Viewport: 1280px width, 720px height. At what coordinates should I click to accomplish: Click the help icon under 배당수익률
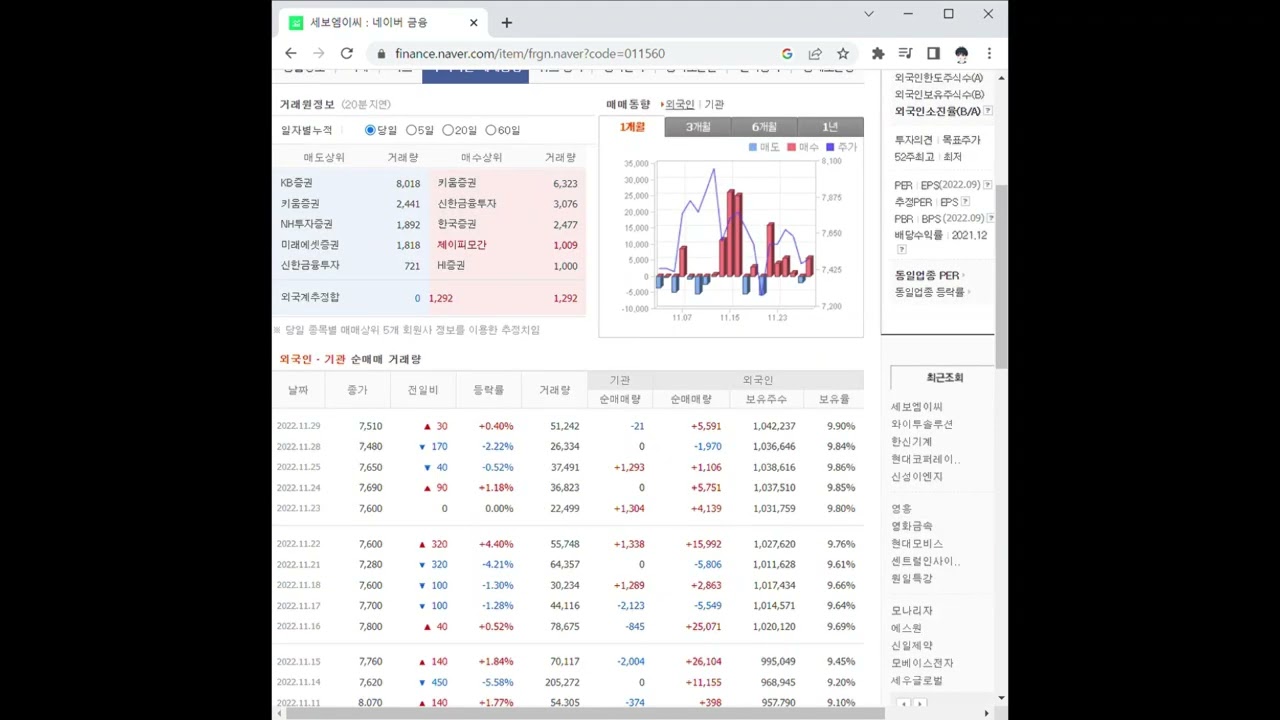[901, 250]
